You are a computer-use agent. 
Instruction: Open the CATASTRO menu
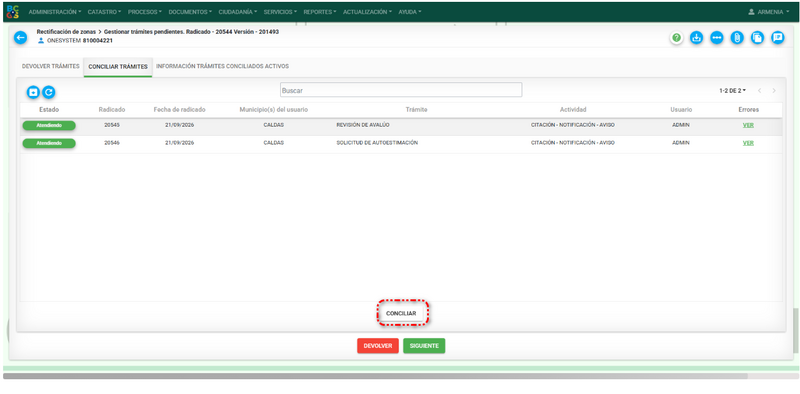click(104, 12)
